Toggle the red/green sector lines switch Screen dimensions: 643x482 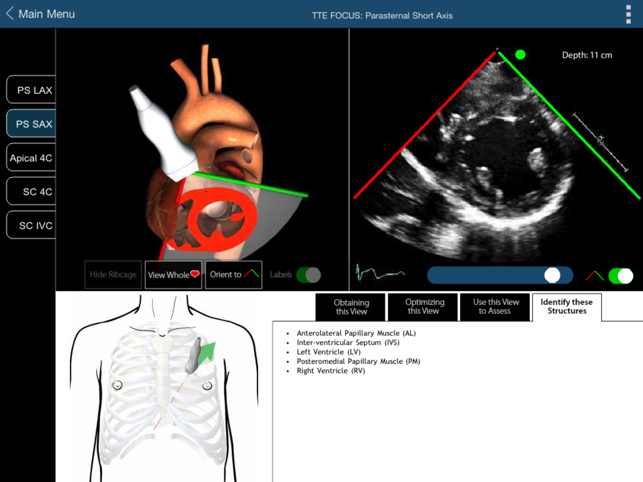620,275
